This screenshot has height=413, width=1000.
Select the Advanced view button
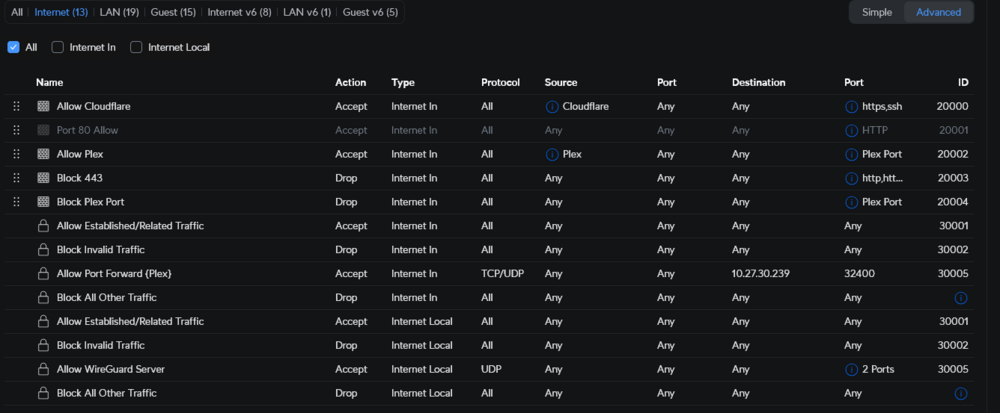tap(938, 12)
